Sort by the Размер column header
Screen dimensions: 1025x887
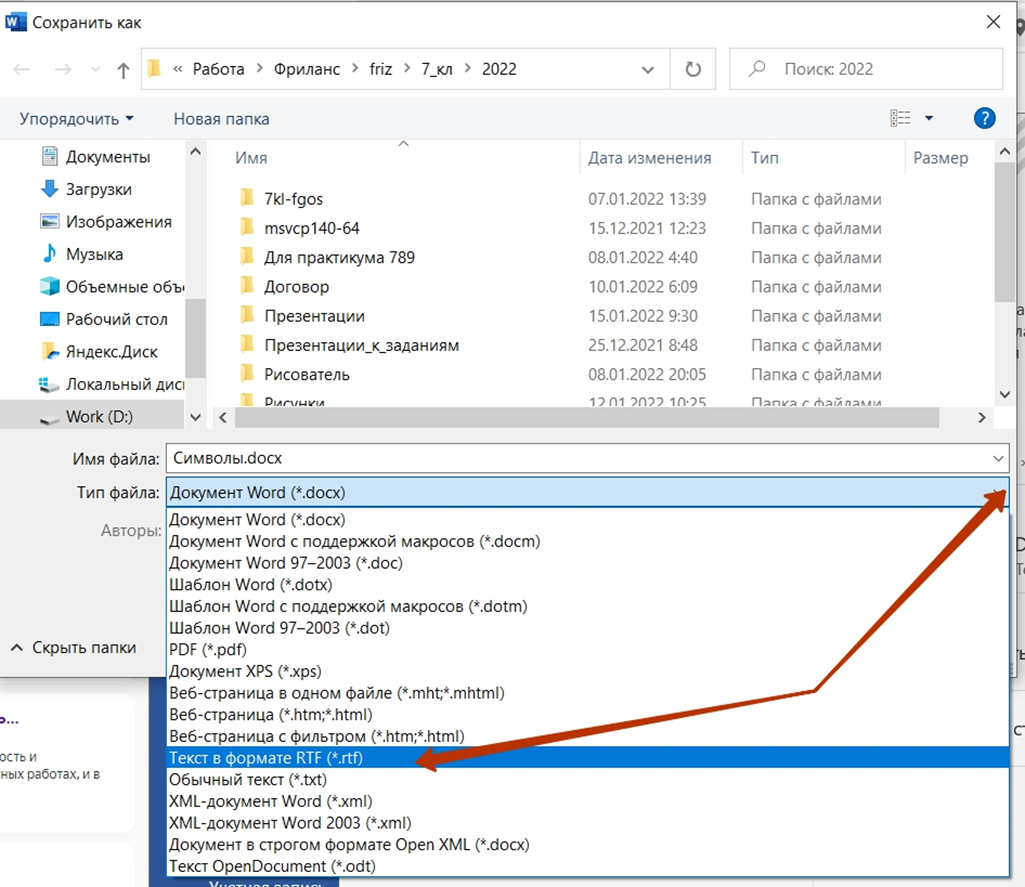coord(940,158)
